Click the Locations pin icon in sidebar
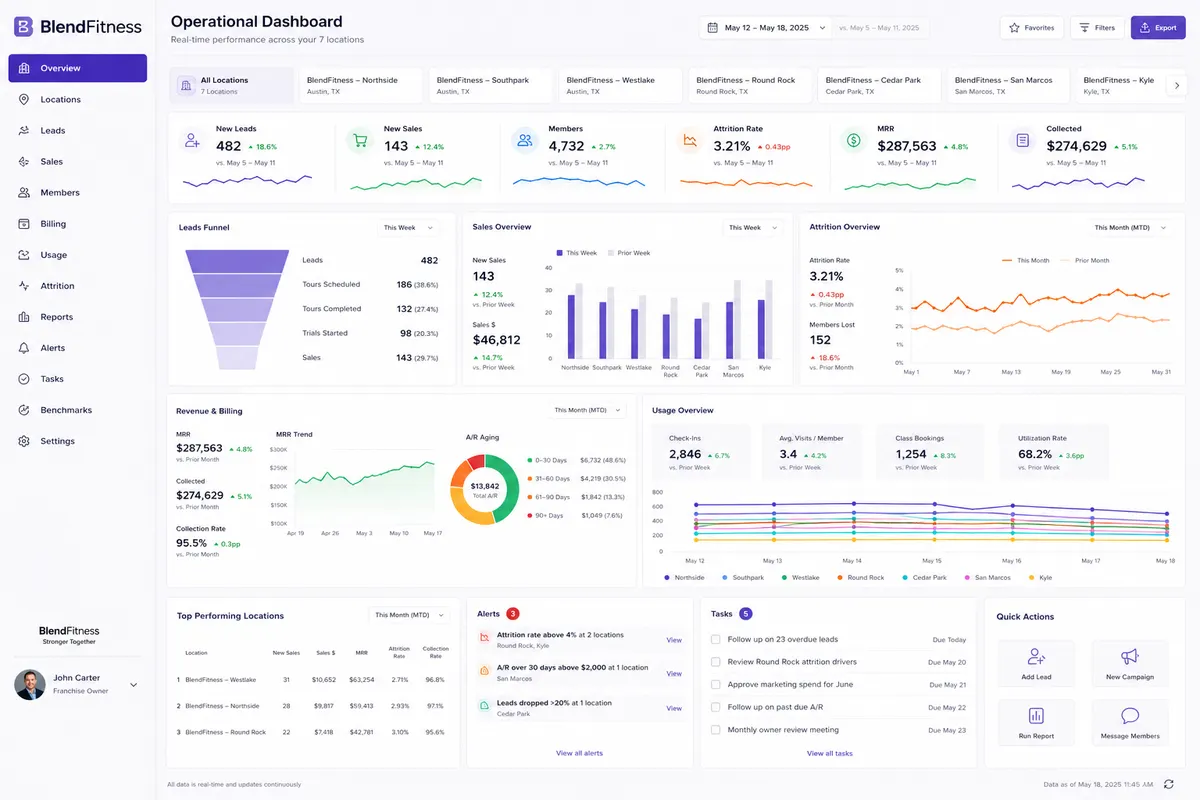Screen dimensions: 1200x800 [x=24, y=99]
